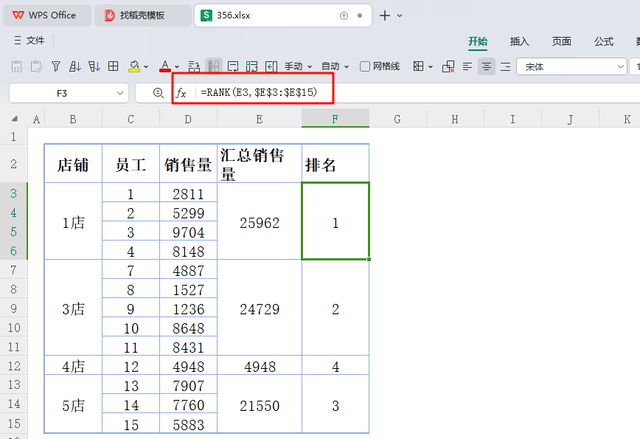Viewport: 640px width, 439px height.
Task: Click the wrap text icon
Action: (x=233, y=66)
